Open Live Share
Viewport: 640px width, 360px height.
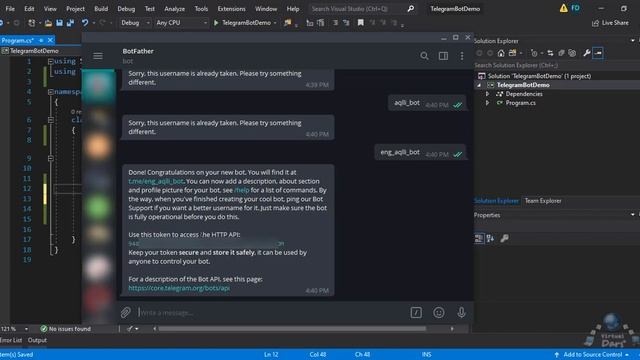[x=610, y=23]
